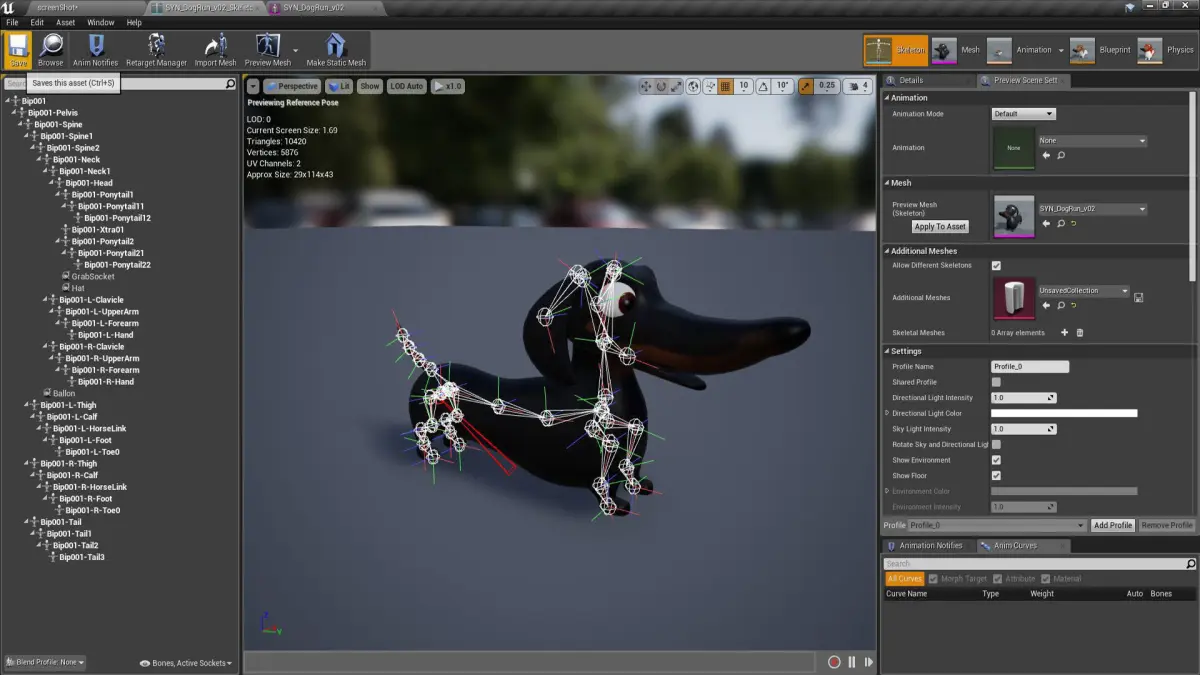Select the translate gizmo tool in viewport

pyautogui.click(x=646, y=87)
